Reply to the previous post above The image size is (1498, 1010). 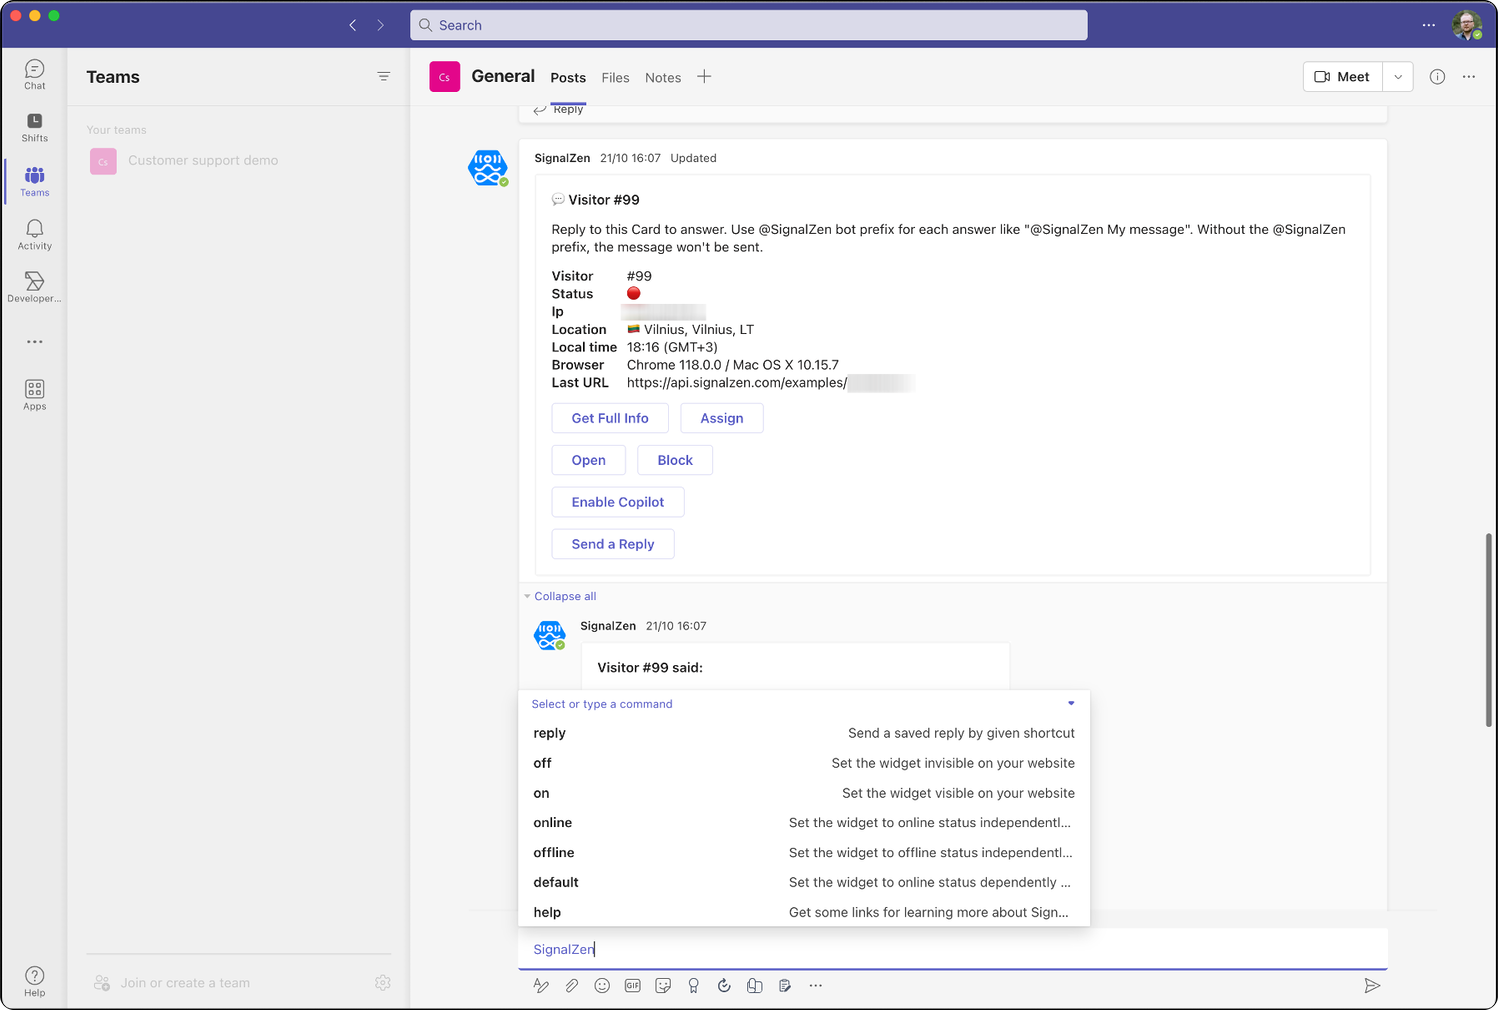[559, 109]
